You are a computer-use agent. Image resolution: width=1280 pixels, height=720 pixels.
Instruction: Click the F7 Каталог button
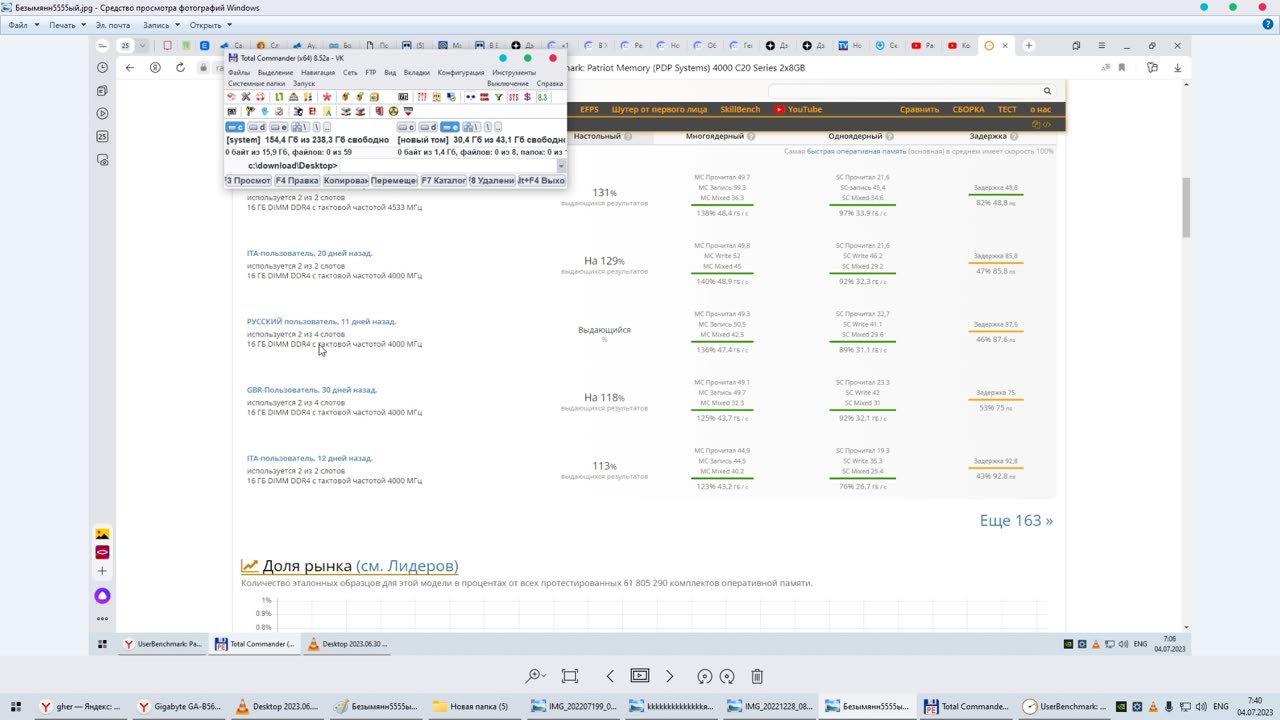point(444,181)
